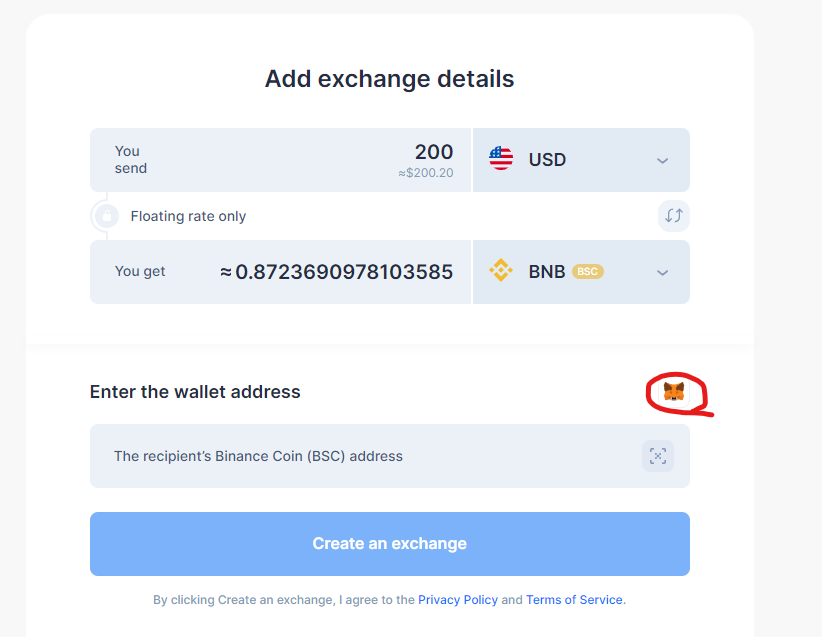Open the Privacy Policy link
The width and height of the screenshot is (822, 637).
pyautogui.click(x=458, y=600)
